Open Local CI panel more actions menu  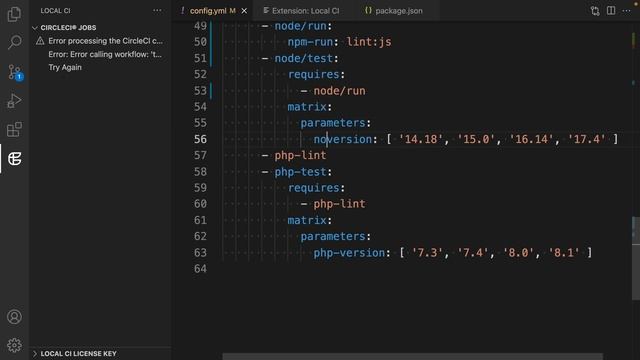pos(157,11)
